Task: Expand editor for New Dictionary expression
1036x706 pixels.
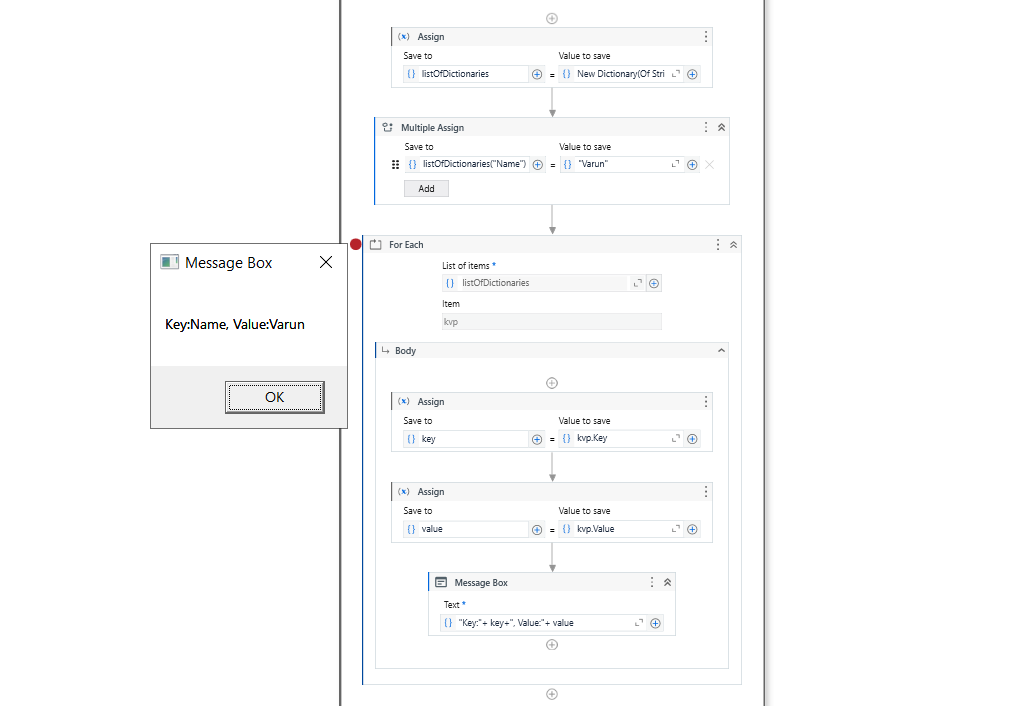Action: tap(676, 74)
